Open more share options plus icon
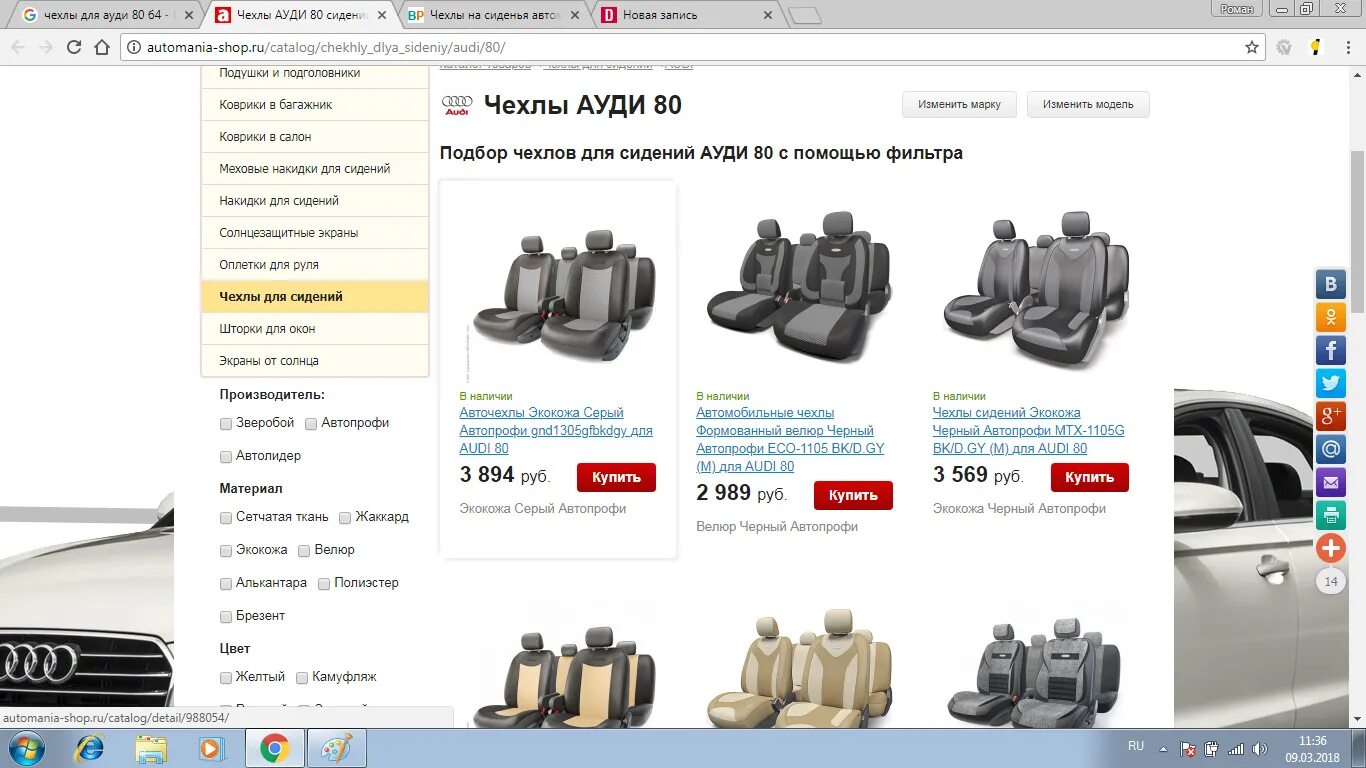 (1330, 548)
